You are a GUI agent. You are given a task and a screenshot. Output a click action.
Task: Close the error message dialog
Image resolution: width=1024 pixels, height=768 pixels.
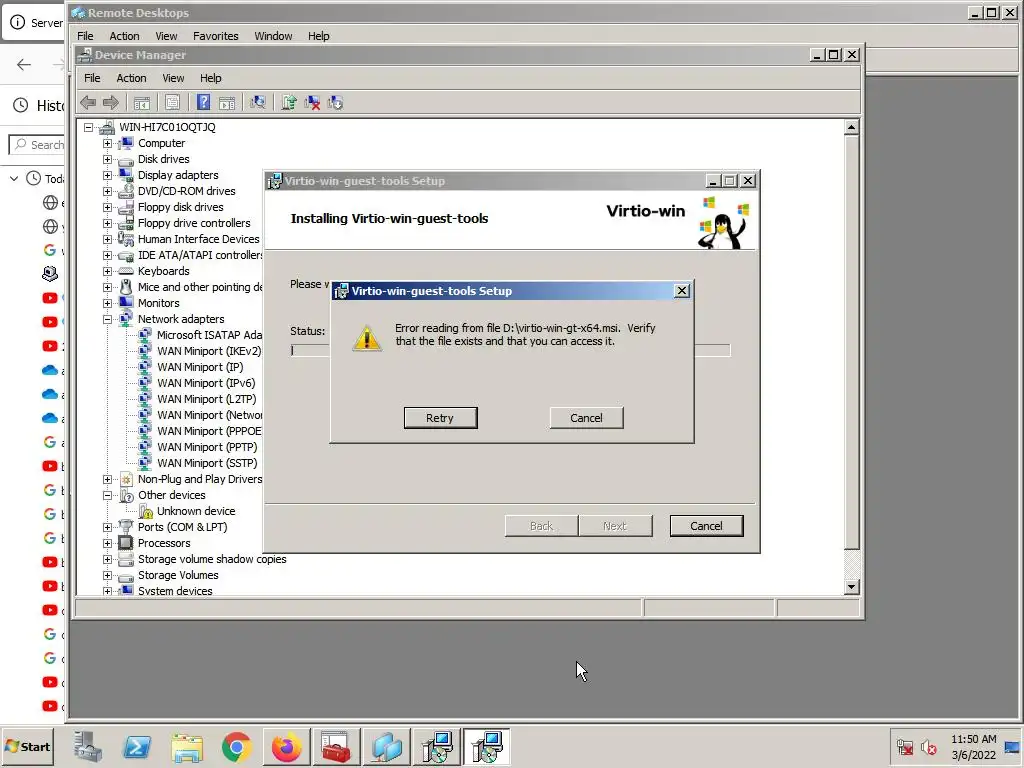coord(681,291)
